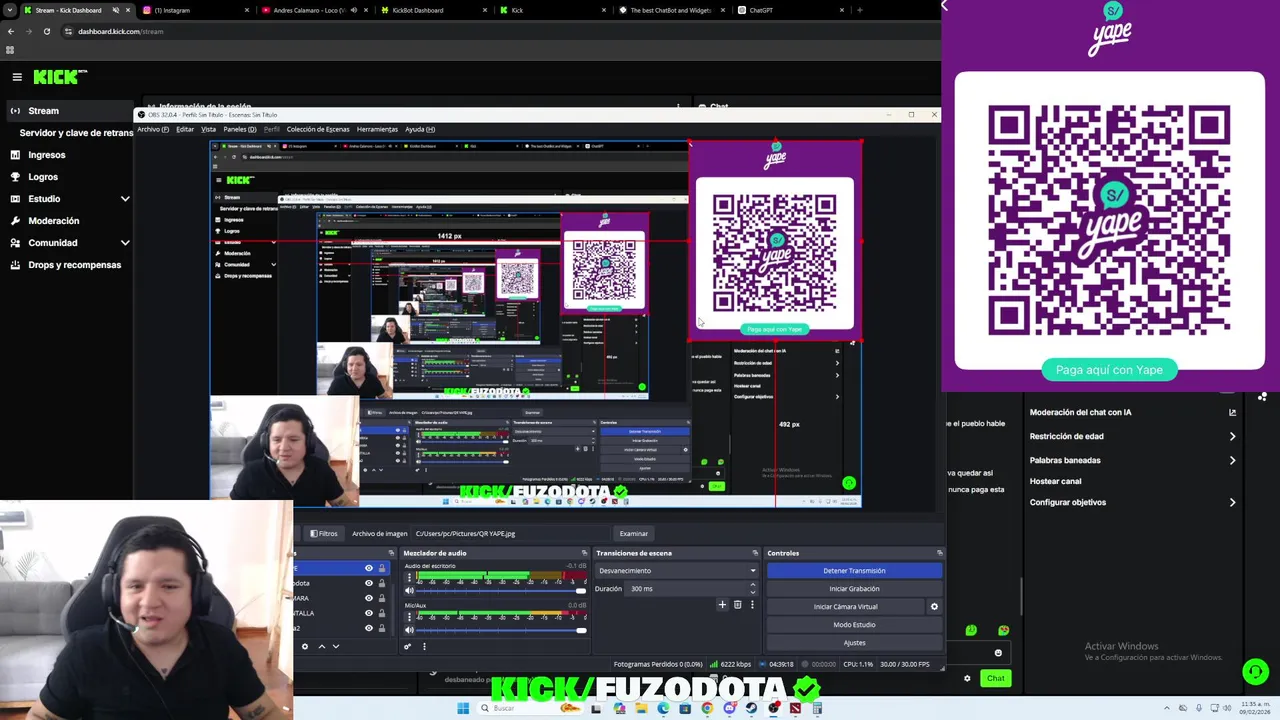Click Detener Transmisión button
The height and width of the screenshot is (720, 1280).
tap(854, 570)
